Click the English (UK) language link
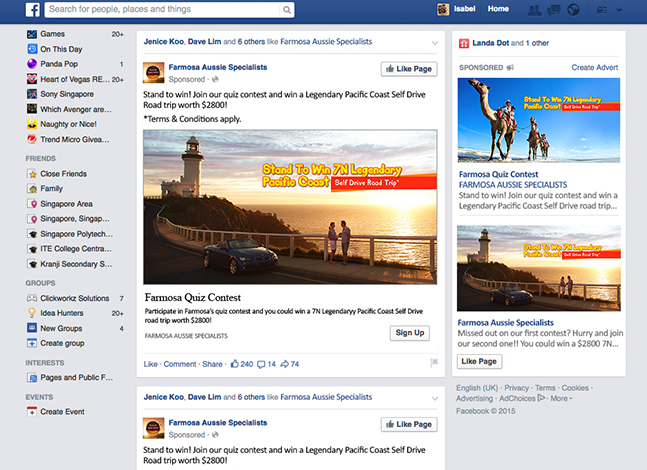647x470 pixels. [477, 388]
